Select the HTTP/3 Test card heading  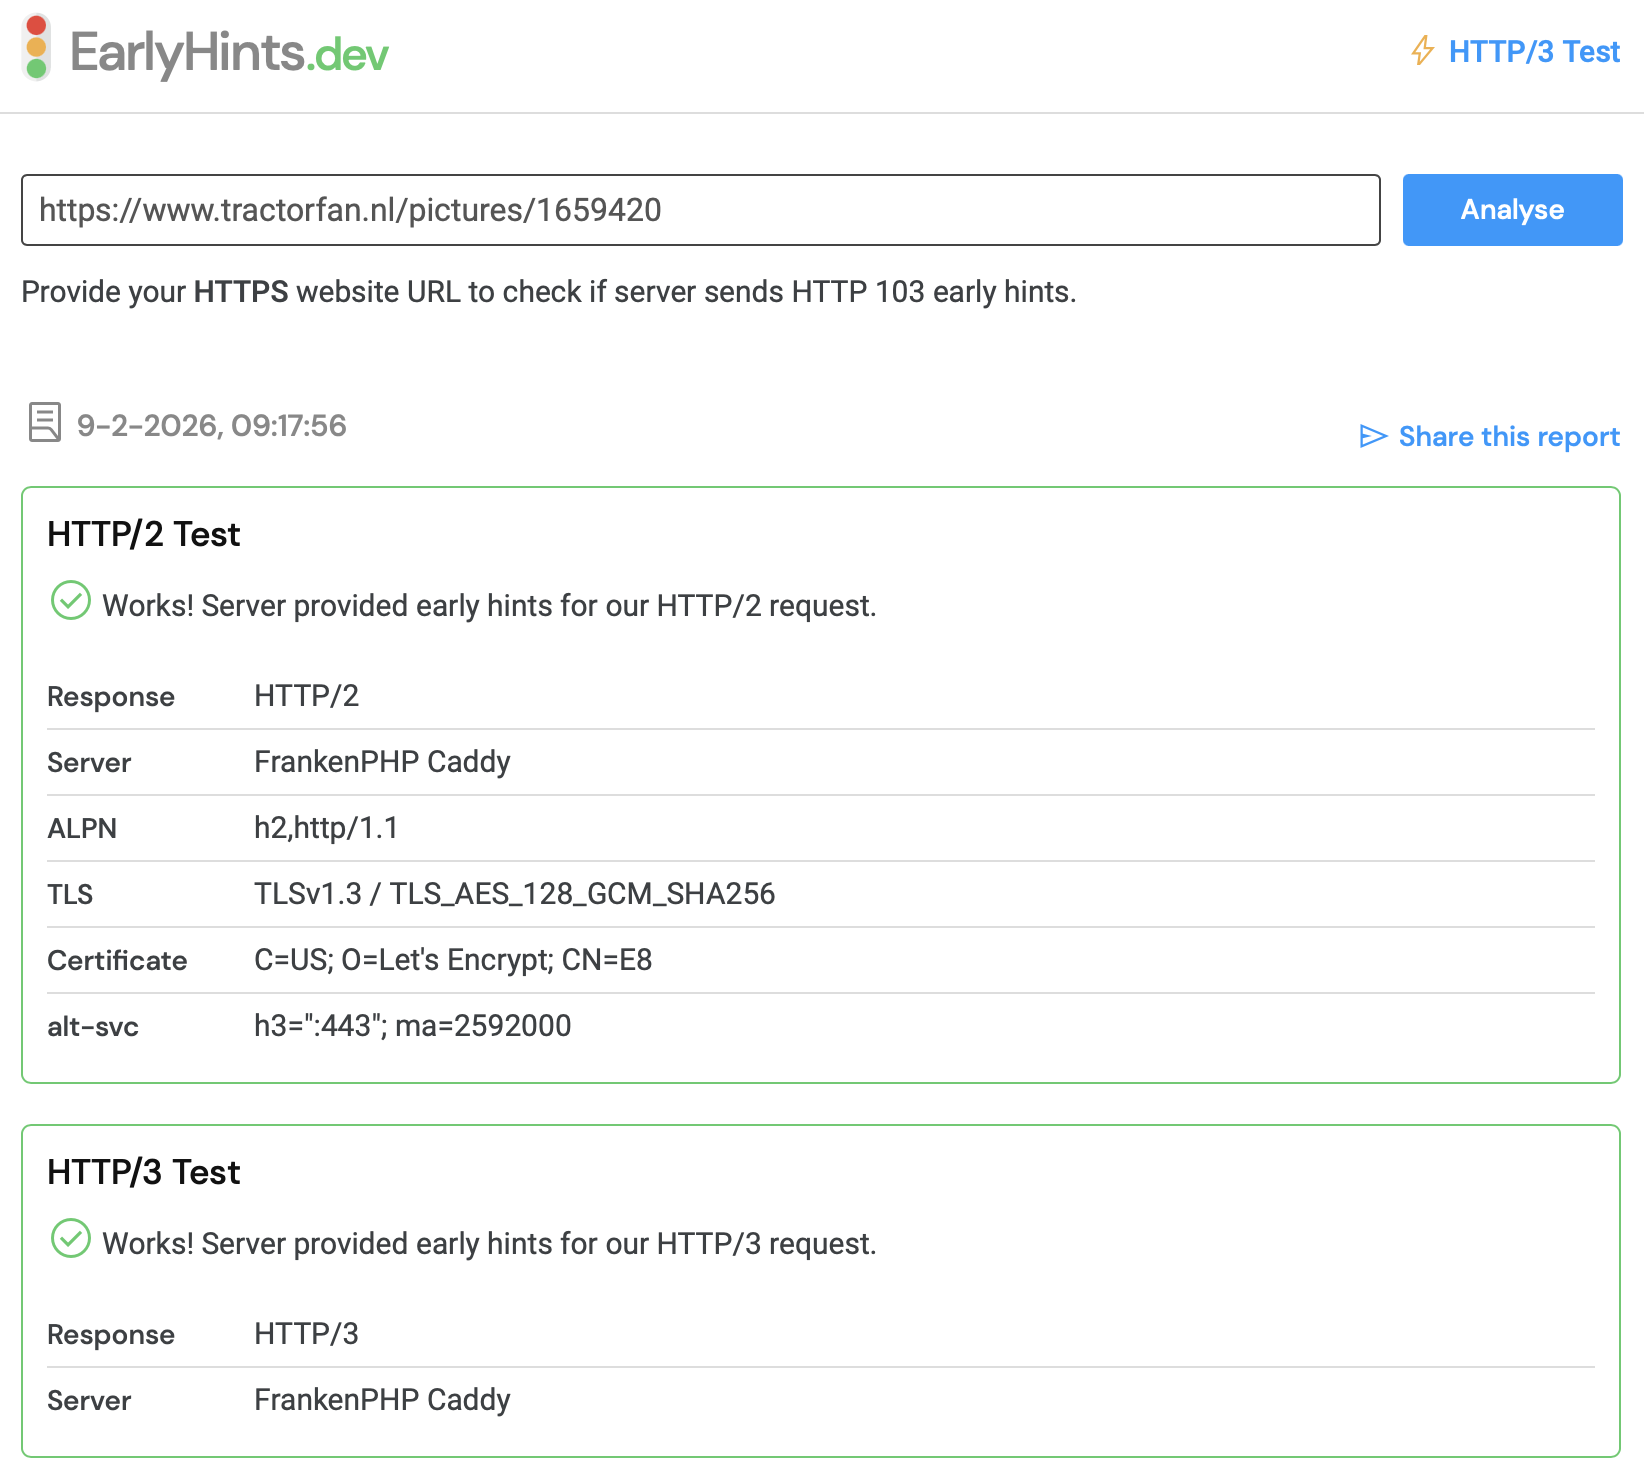(x=144, y=1173)
